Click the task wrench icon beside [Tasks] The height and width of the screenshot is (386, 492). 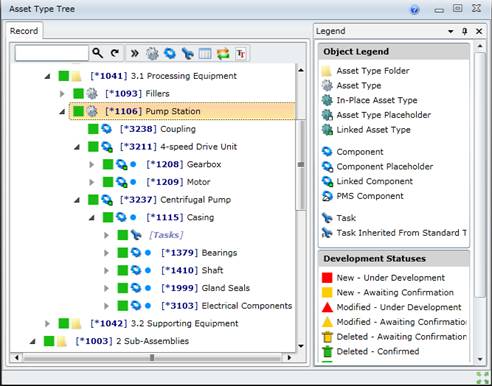coord(136,235)
